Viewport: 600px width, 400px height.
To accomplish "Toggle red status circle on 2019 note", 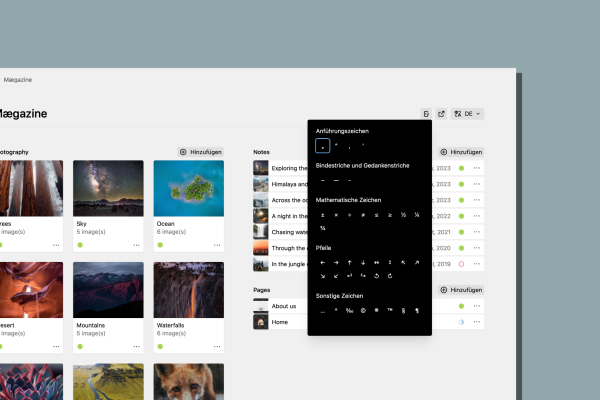I will 461,264.
